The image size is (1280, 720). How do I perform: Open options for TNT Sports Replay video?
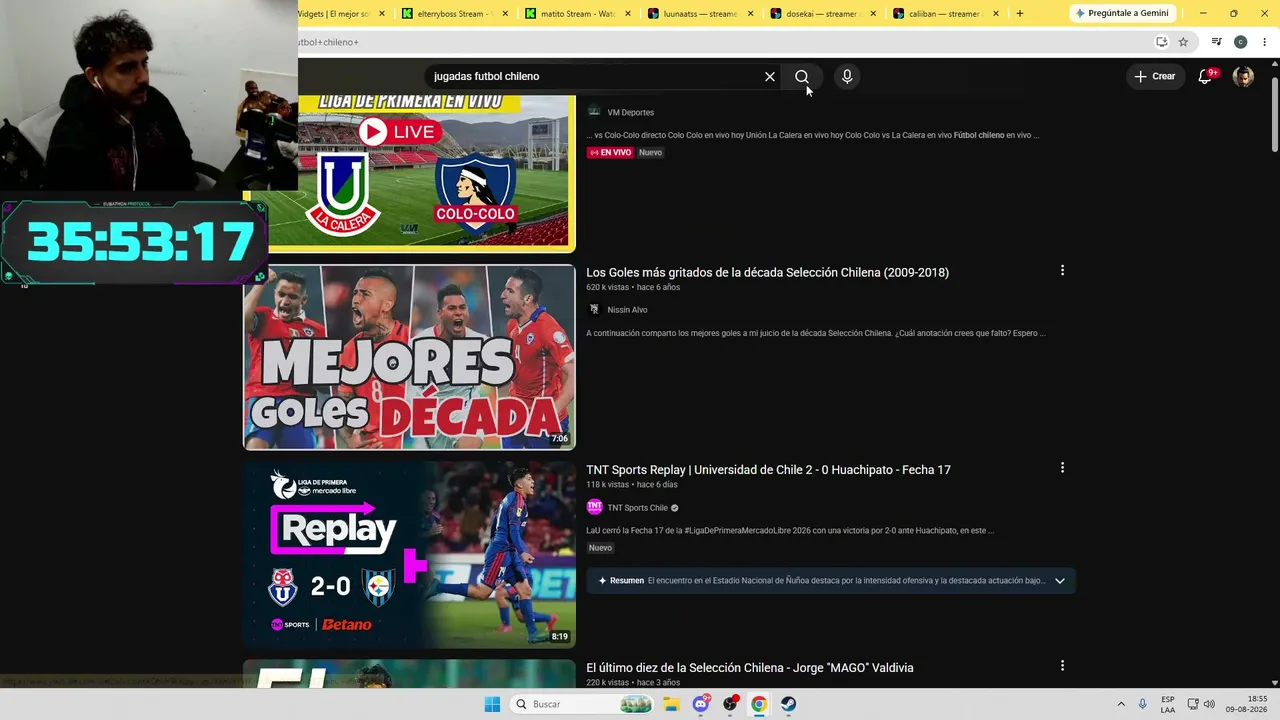(1062, 468)
